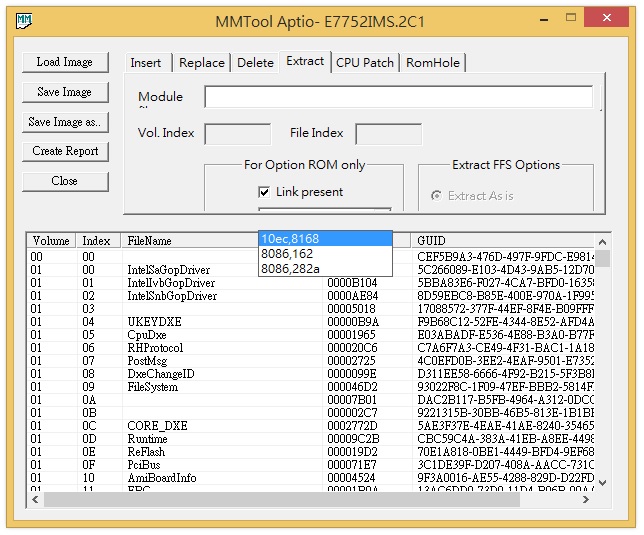Click the File Index field

point(389,134)
